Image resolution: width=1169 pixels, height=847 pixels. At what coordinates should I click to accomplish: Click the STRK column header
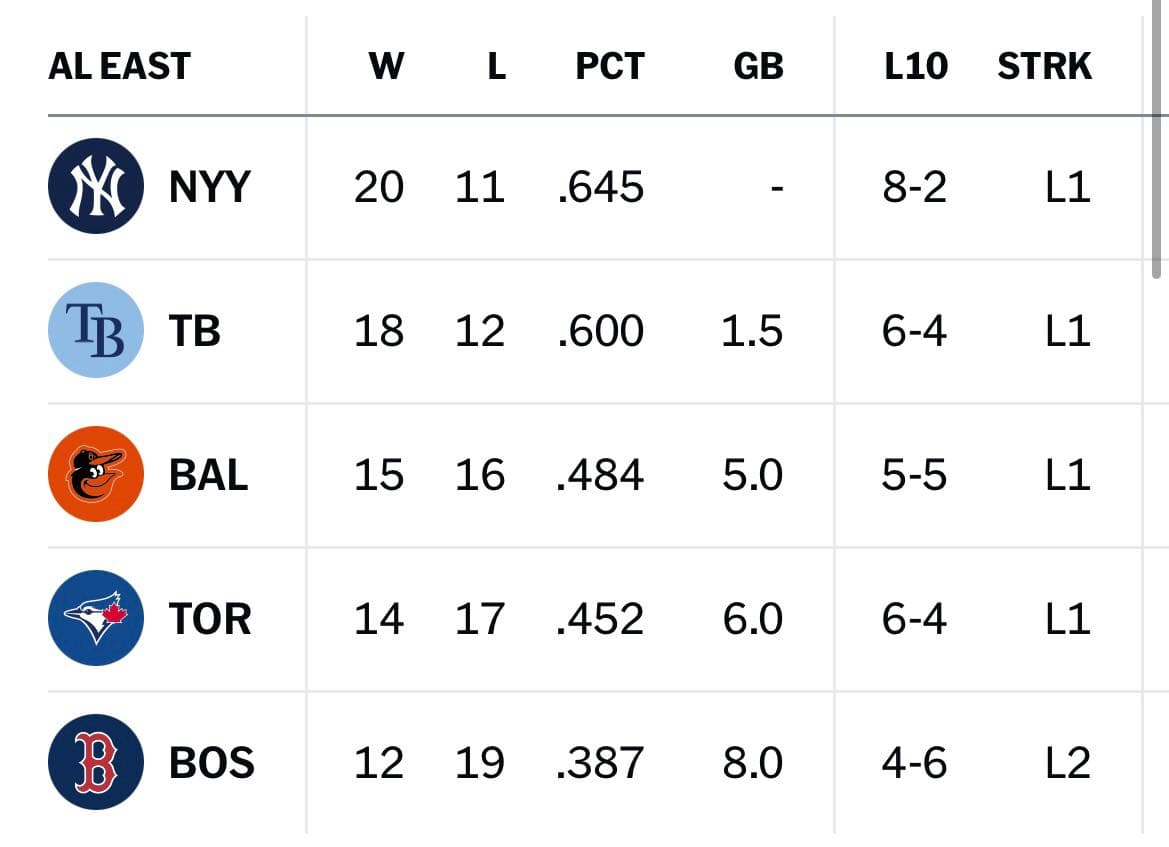[x=1044, y=66]
